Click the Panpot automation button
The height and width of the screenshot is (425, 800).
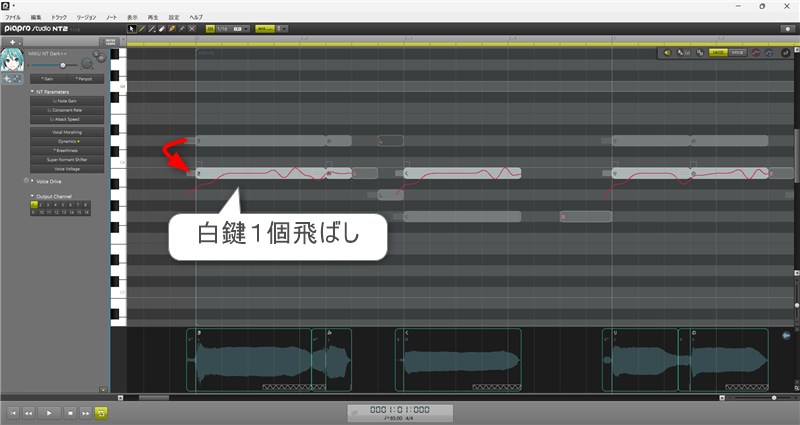(x=85, y=79)
